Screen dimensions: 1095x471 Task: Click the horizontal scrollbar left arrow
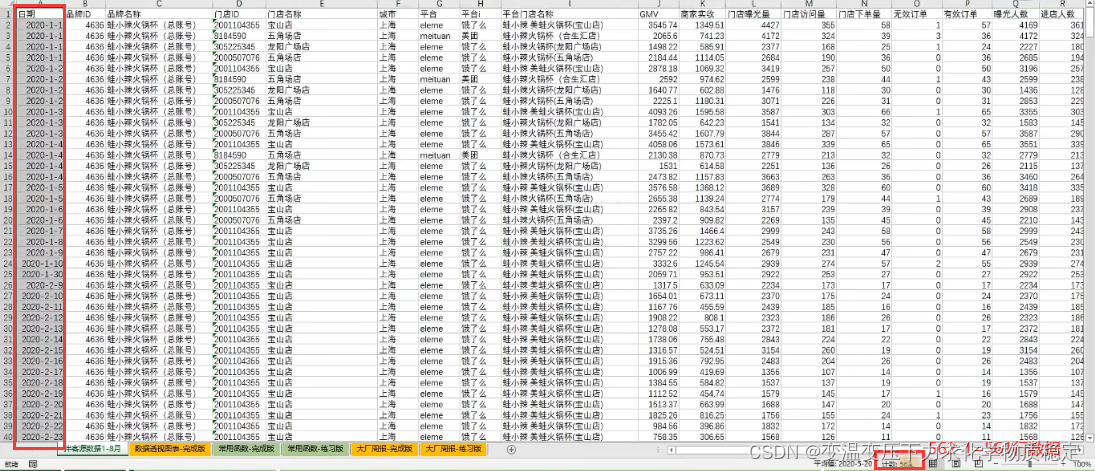click(x=672, y=449)
